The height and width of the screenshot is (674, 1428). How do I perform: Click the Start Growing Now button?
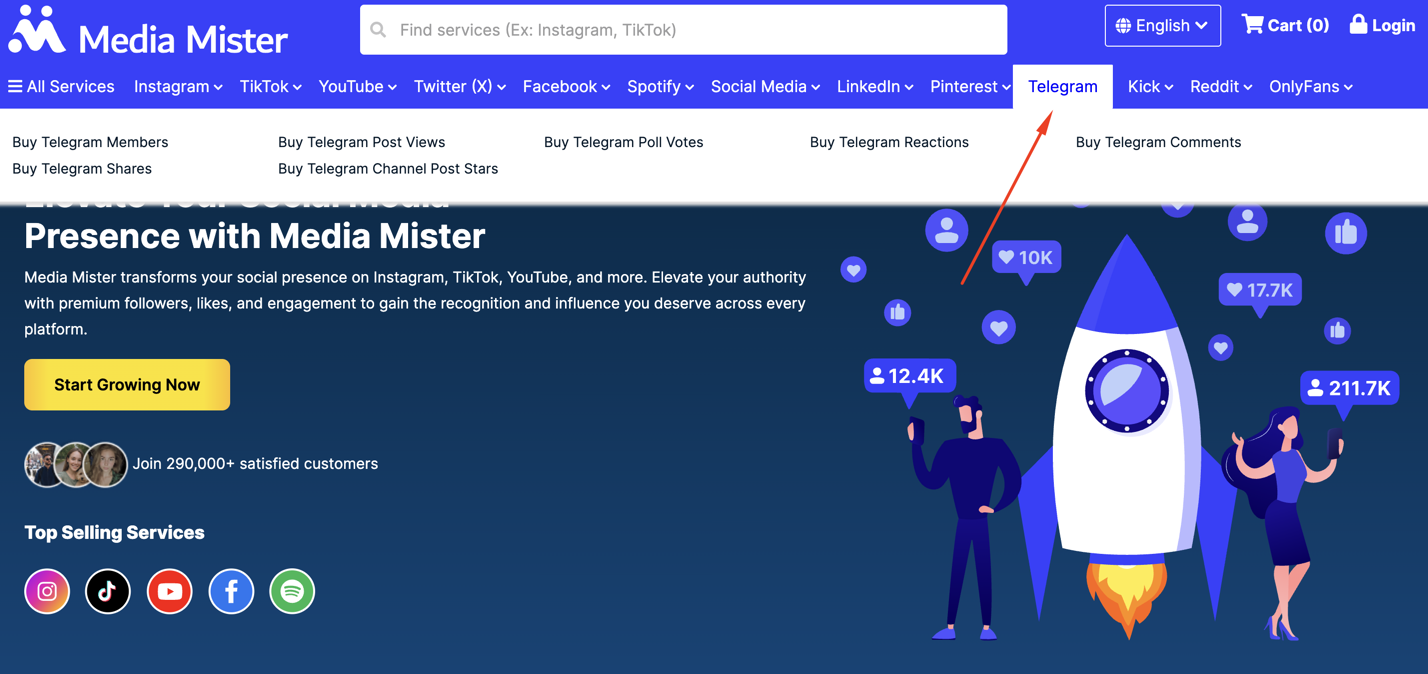(x=126, y=384)
